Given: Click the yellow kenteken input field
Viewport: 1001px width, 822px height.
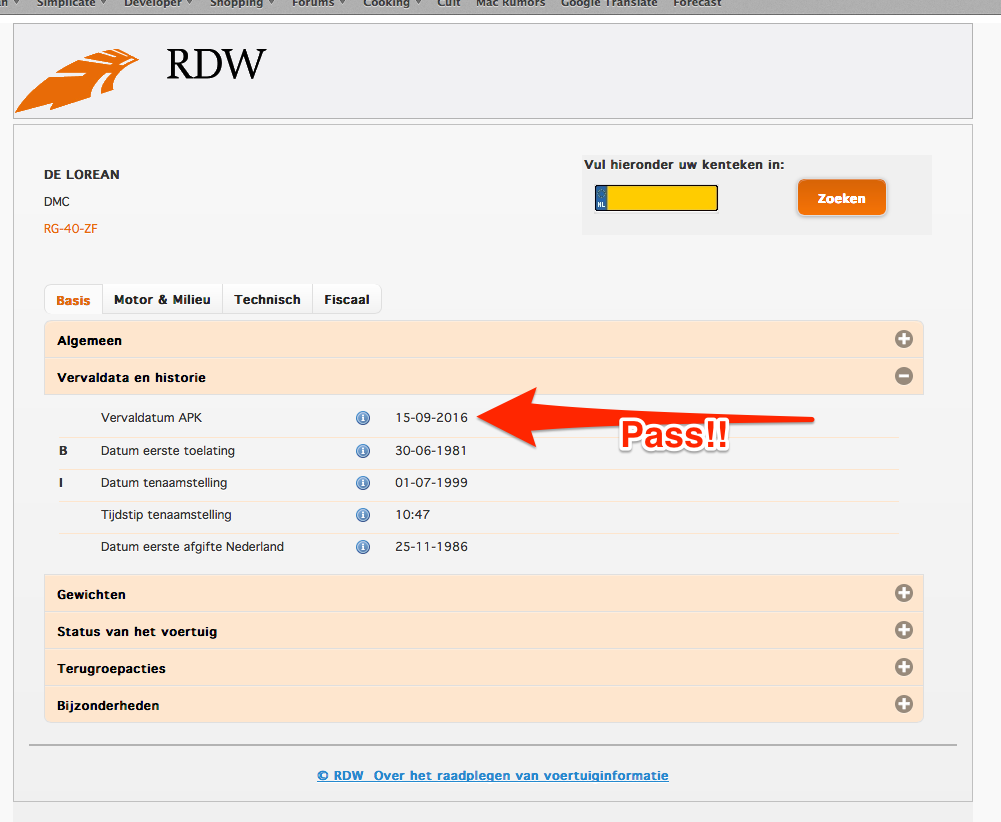Looking at the screenshot, I should pos(661,198).
